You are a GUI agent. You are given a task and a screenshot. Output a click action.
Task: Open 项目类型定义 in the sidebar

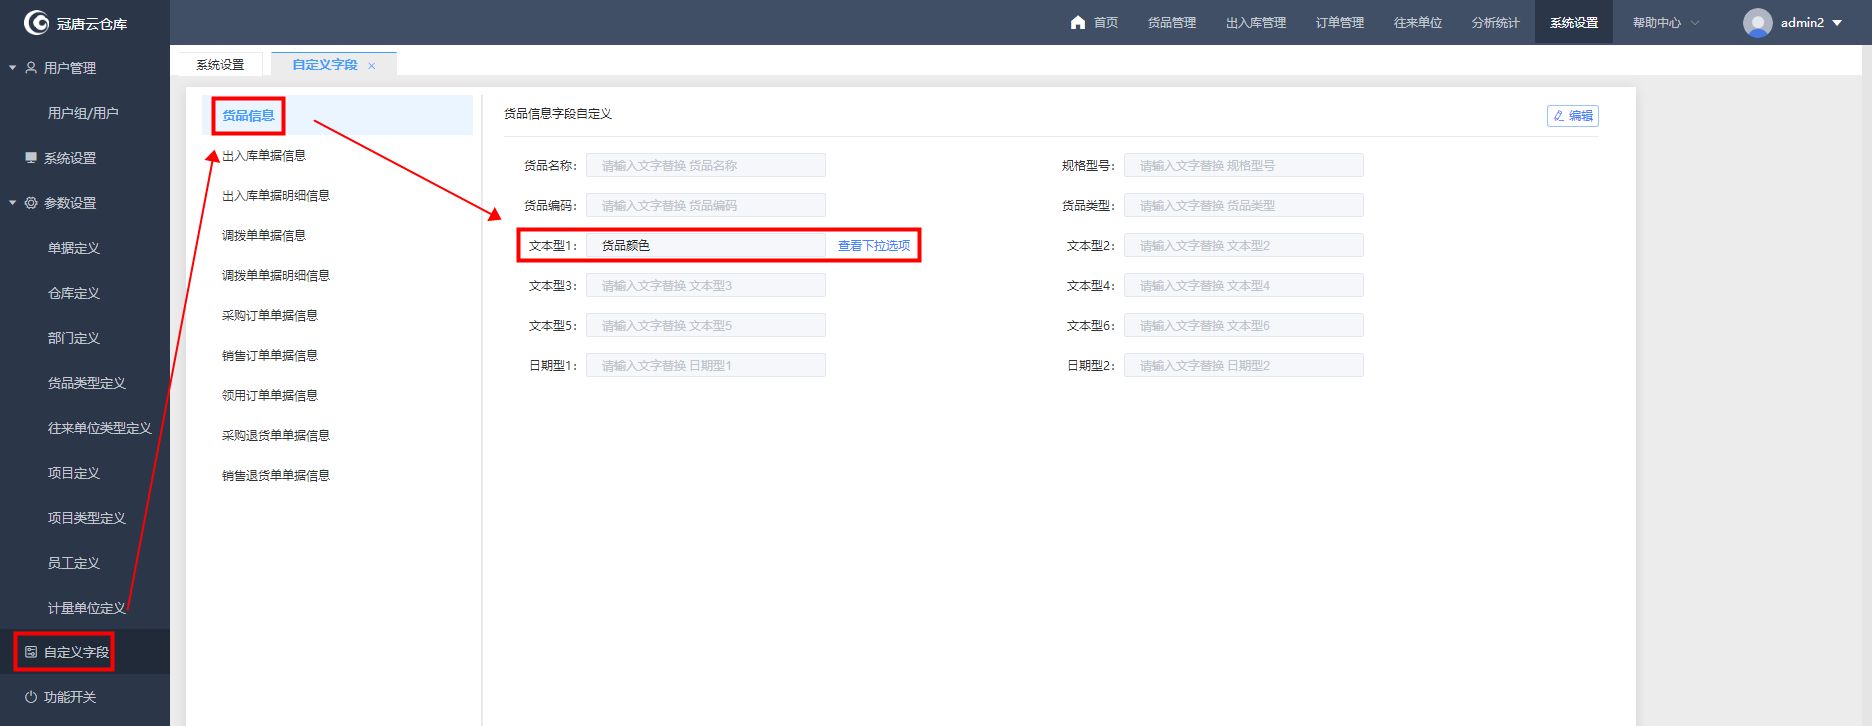(87, 518)
